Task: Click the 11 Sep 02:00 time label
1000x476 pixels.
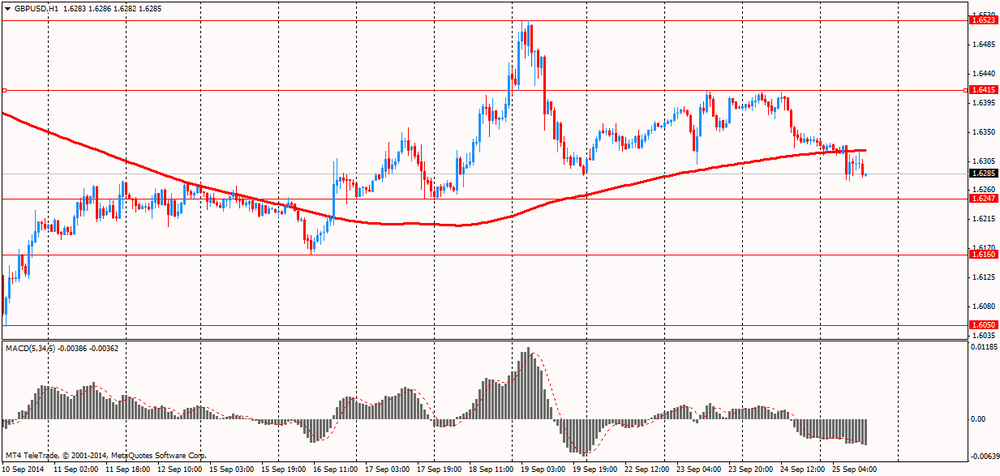Action: click(74, 469)
